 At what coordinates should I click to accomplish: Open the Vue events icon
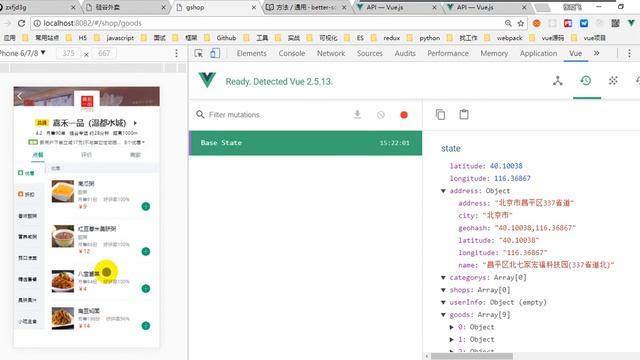point(613,81)
